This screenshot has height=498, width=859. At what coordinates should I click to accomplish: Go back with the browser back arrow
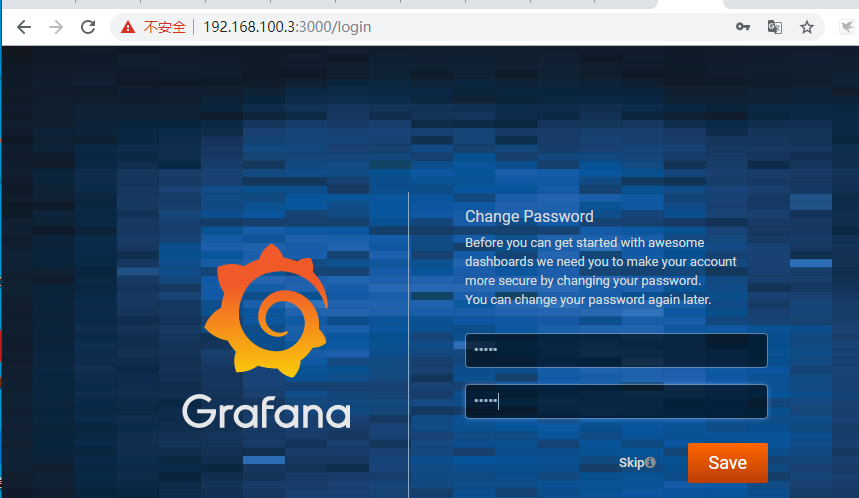click(x=24, y=27)
